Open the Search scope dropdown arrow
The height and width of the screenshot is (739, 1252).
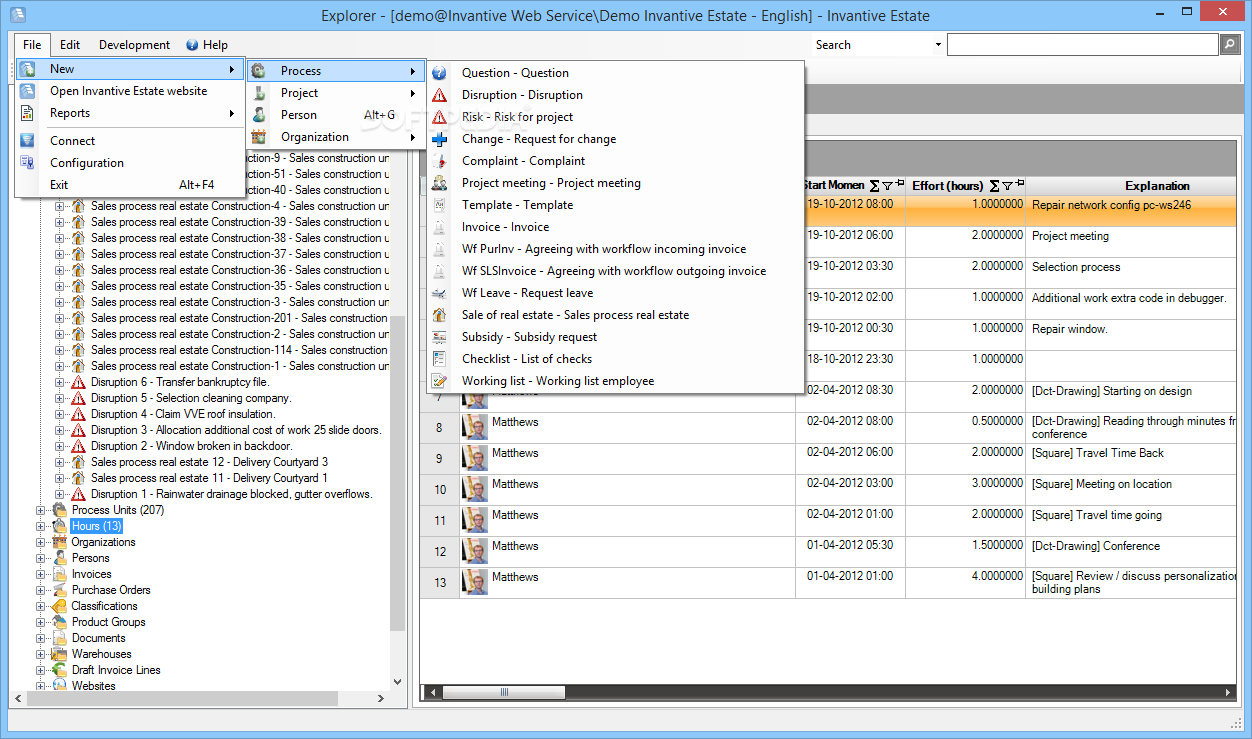point(938,45)
